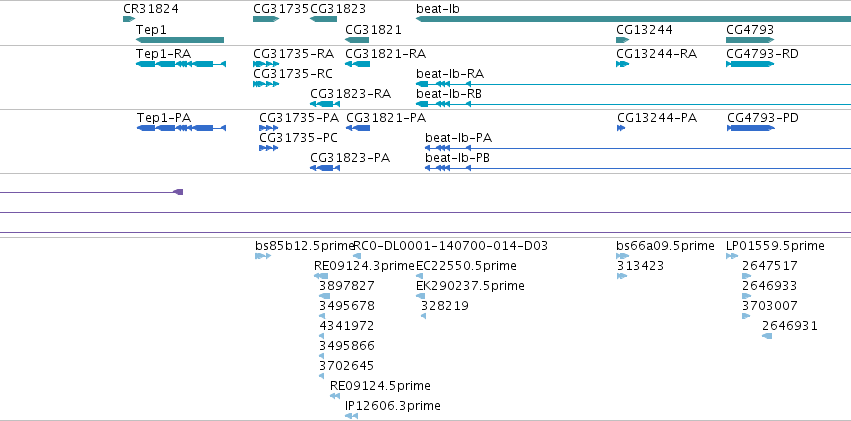This screenshot has width=851, height=421.
Task: Select the CG31823-RA transcript glyph
Action: (x=325, y=104)
